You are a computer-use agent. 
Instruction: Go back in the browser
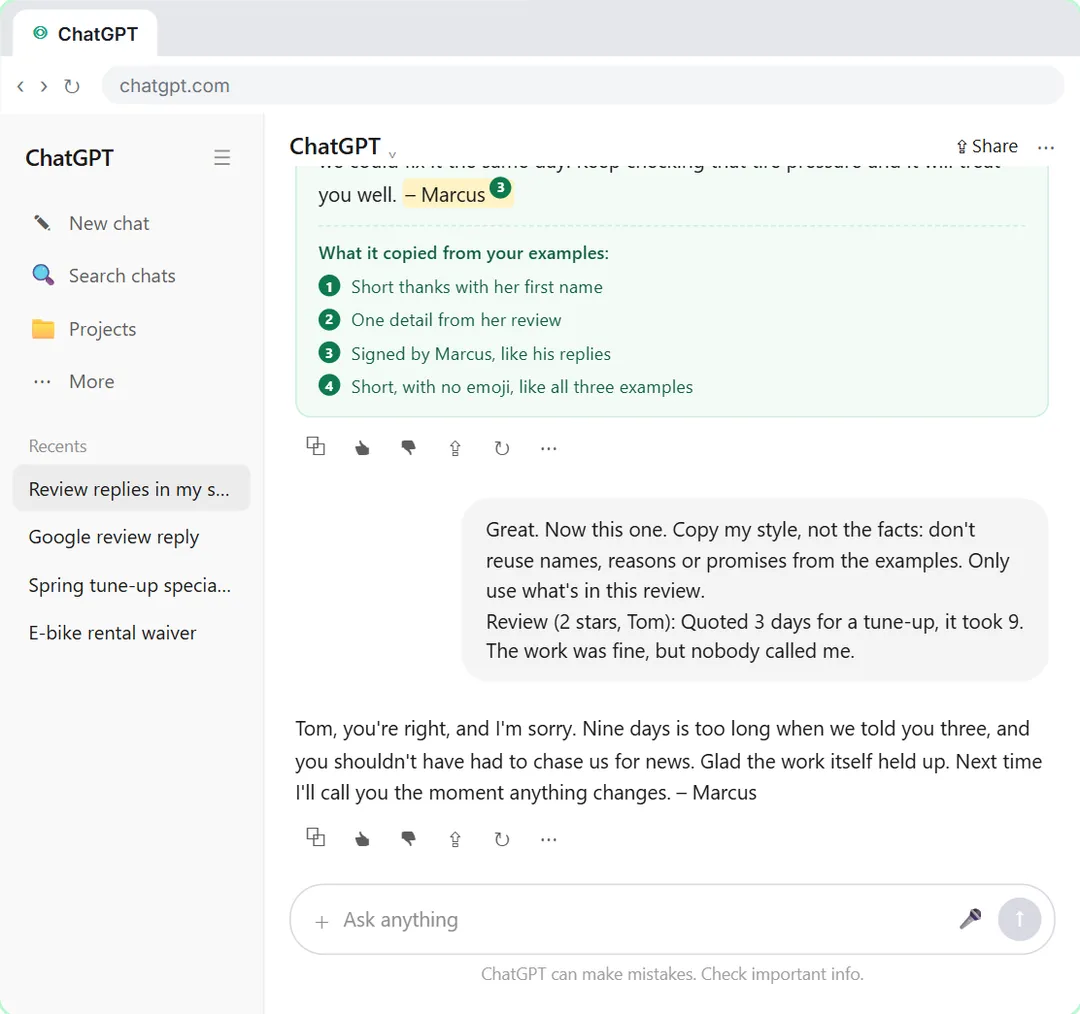[x=21, y=86]
